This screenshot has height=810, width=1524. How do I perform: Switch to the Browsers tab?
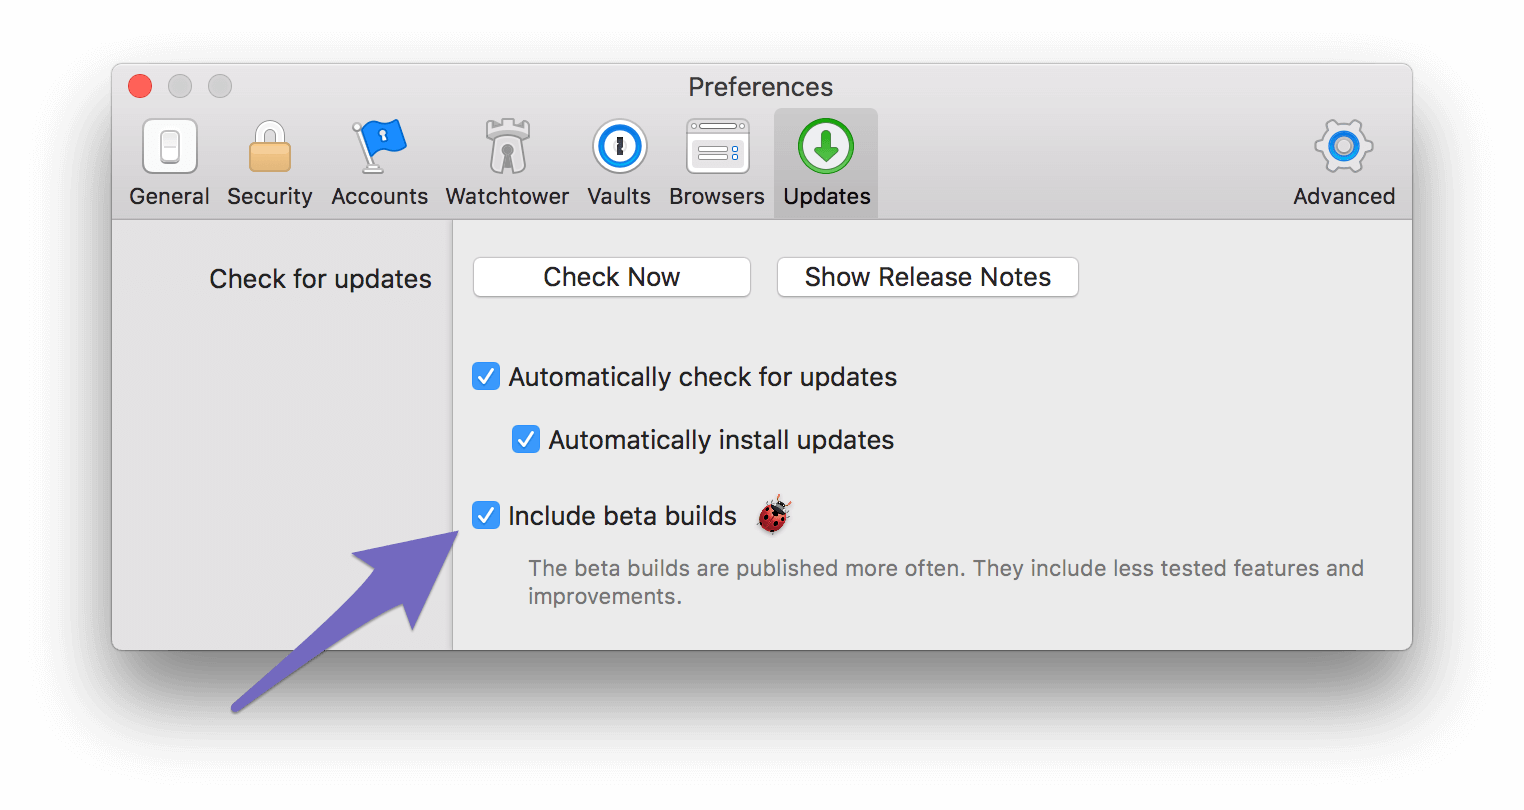pyautogui.click(x=716, y=160)
